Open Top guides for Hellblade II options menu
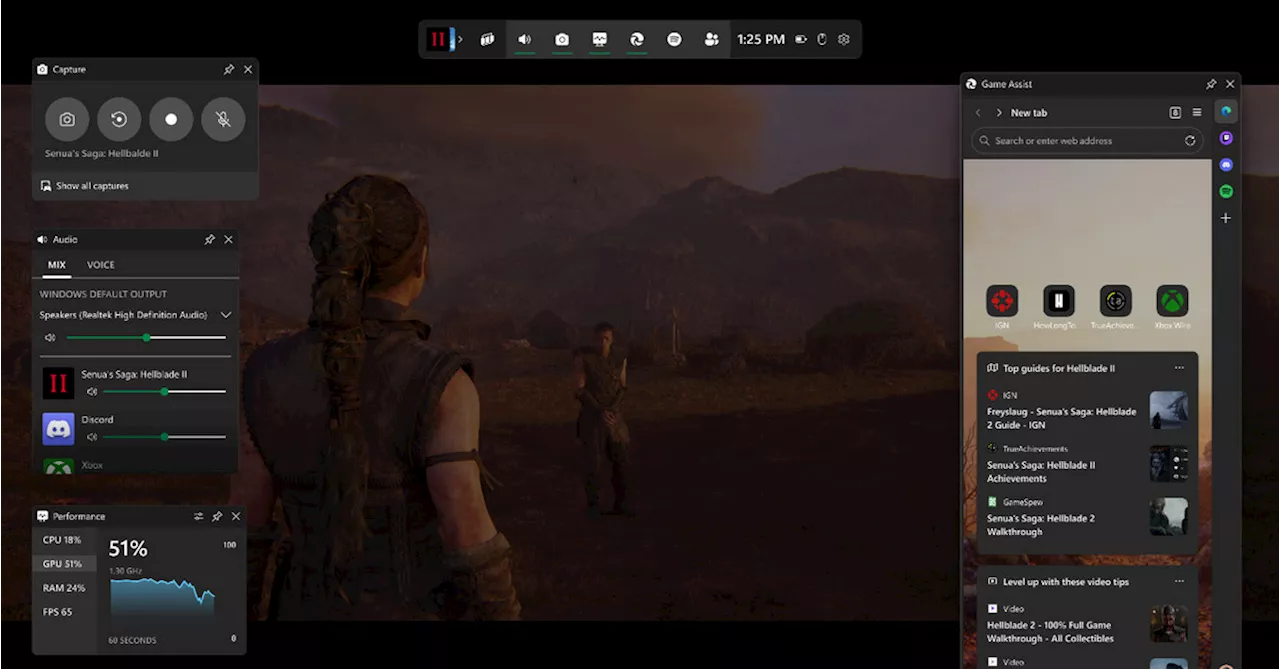Viewport: 1280px width, 669px height. (1180, 368)
